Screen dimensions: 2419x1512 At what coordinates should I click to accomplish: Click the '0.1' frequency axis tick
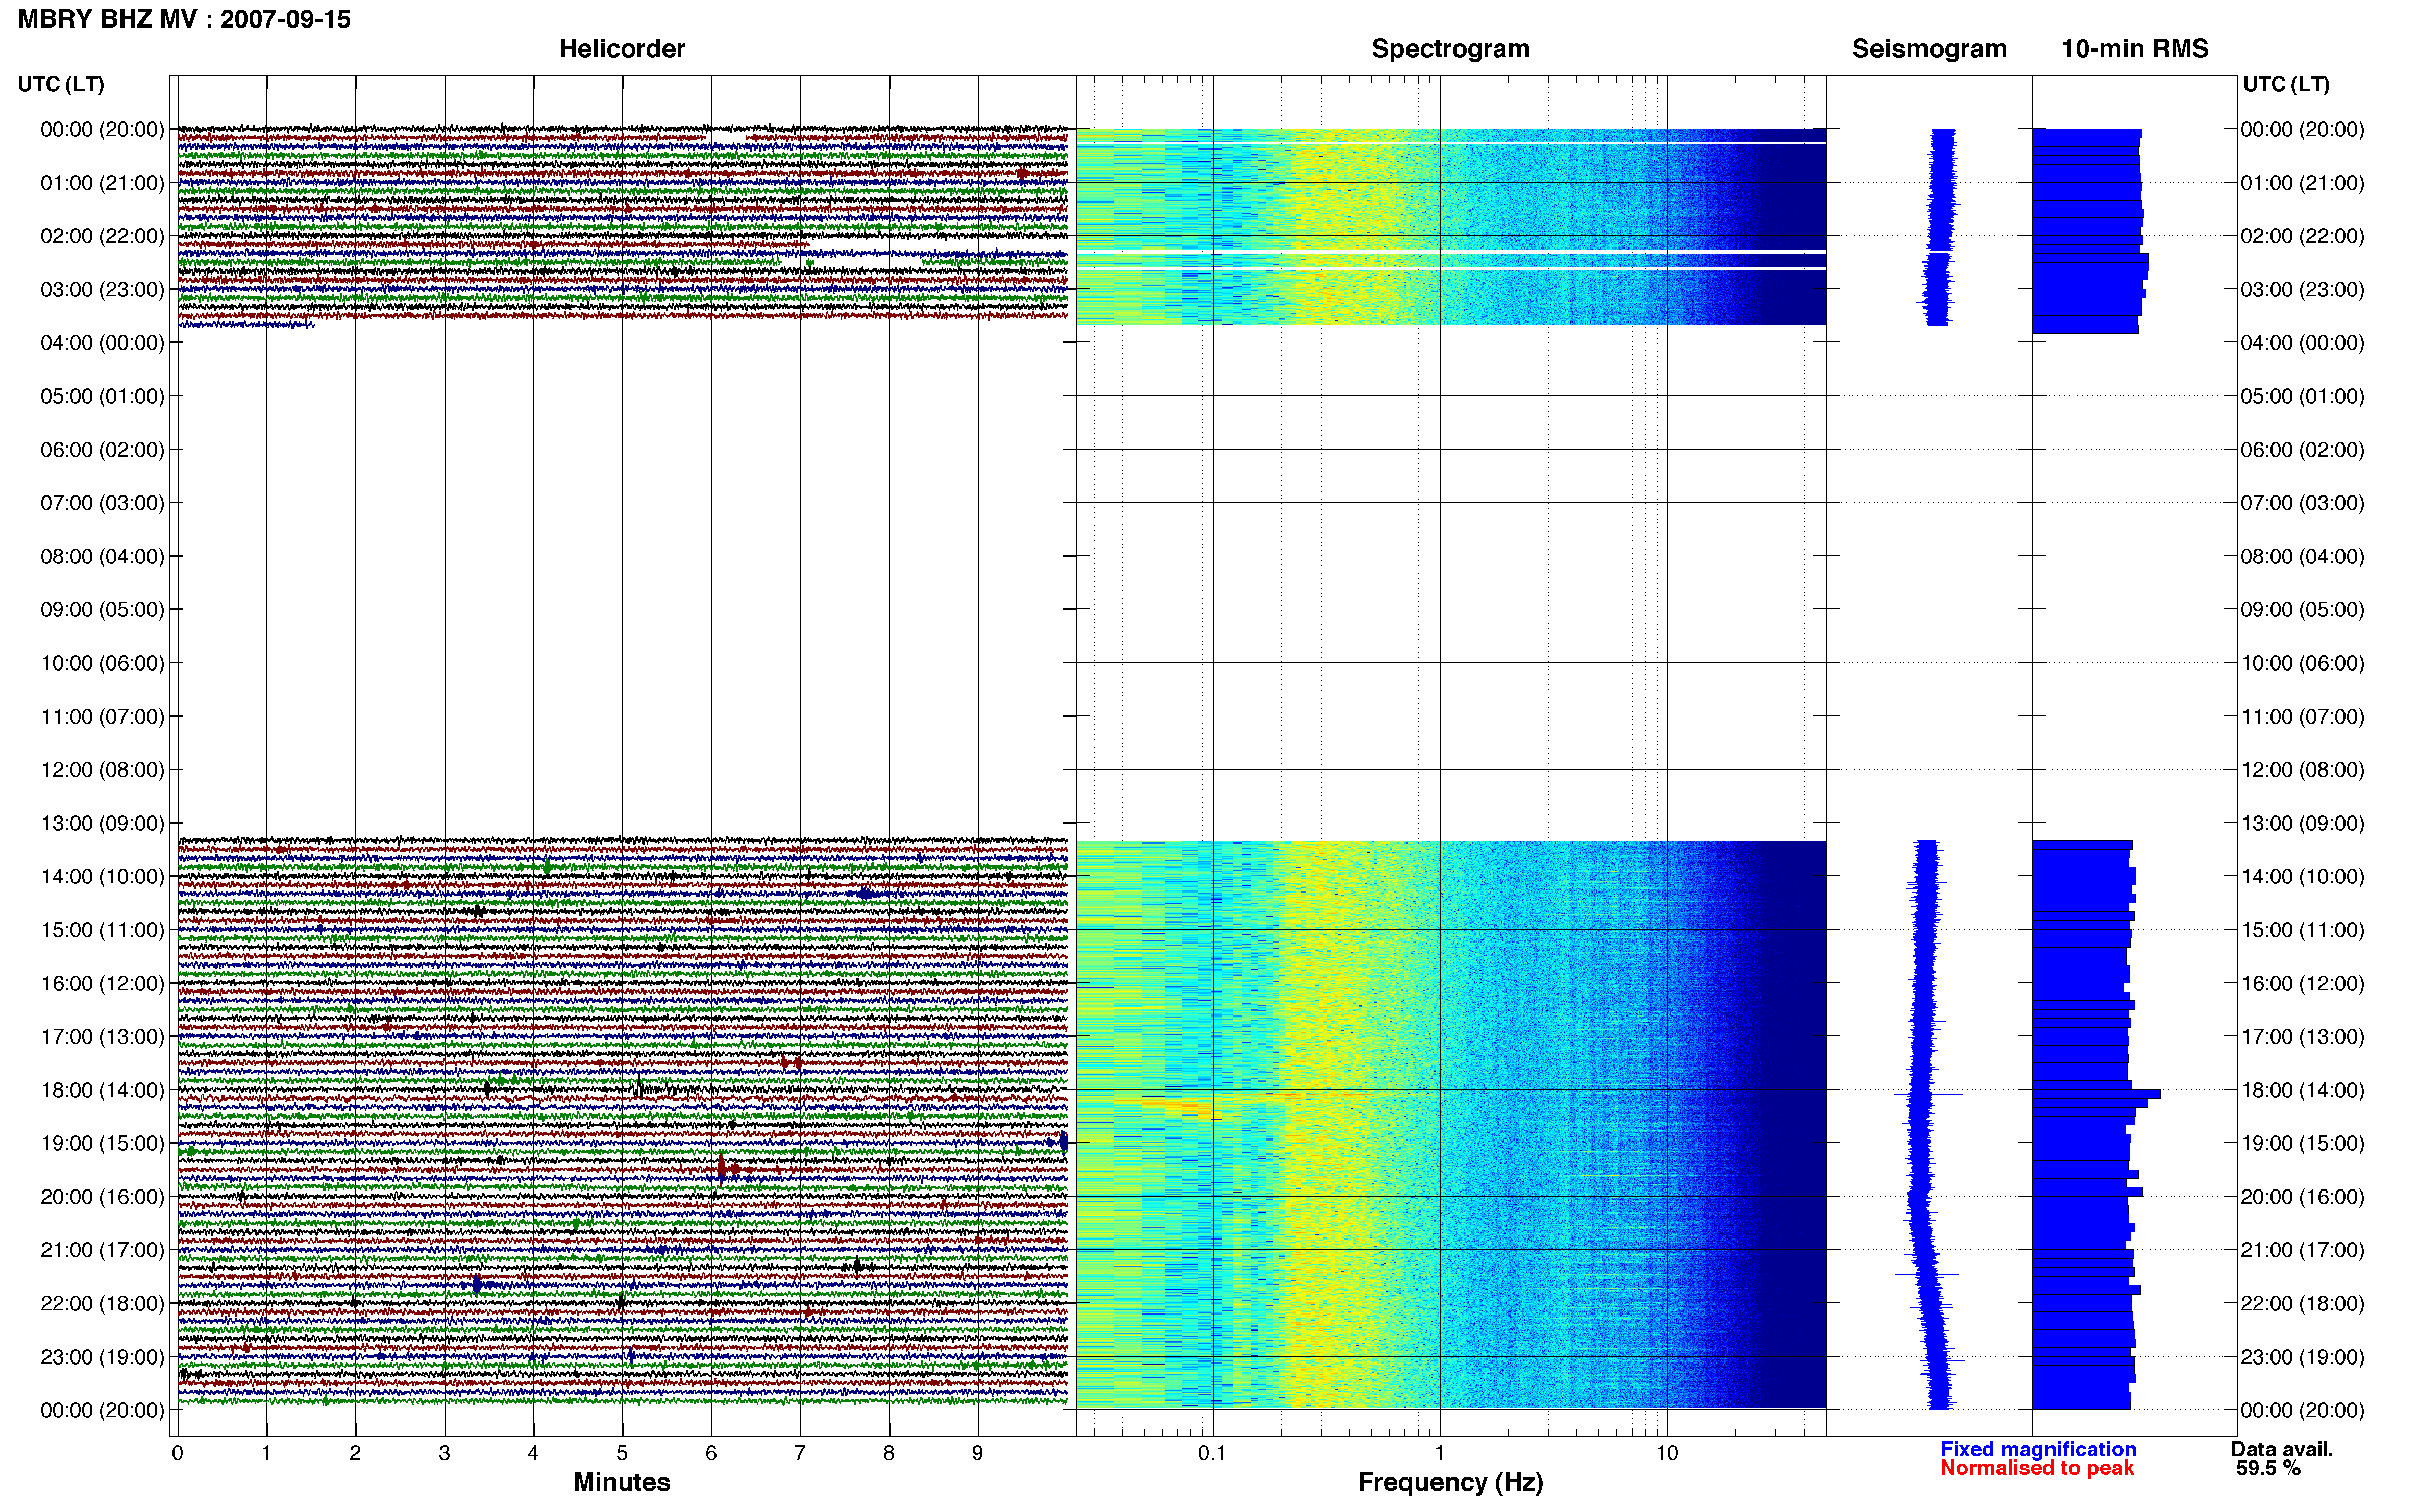pos(1212,1453)
